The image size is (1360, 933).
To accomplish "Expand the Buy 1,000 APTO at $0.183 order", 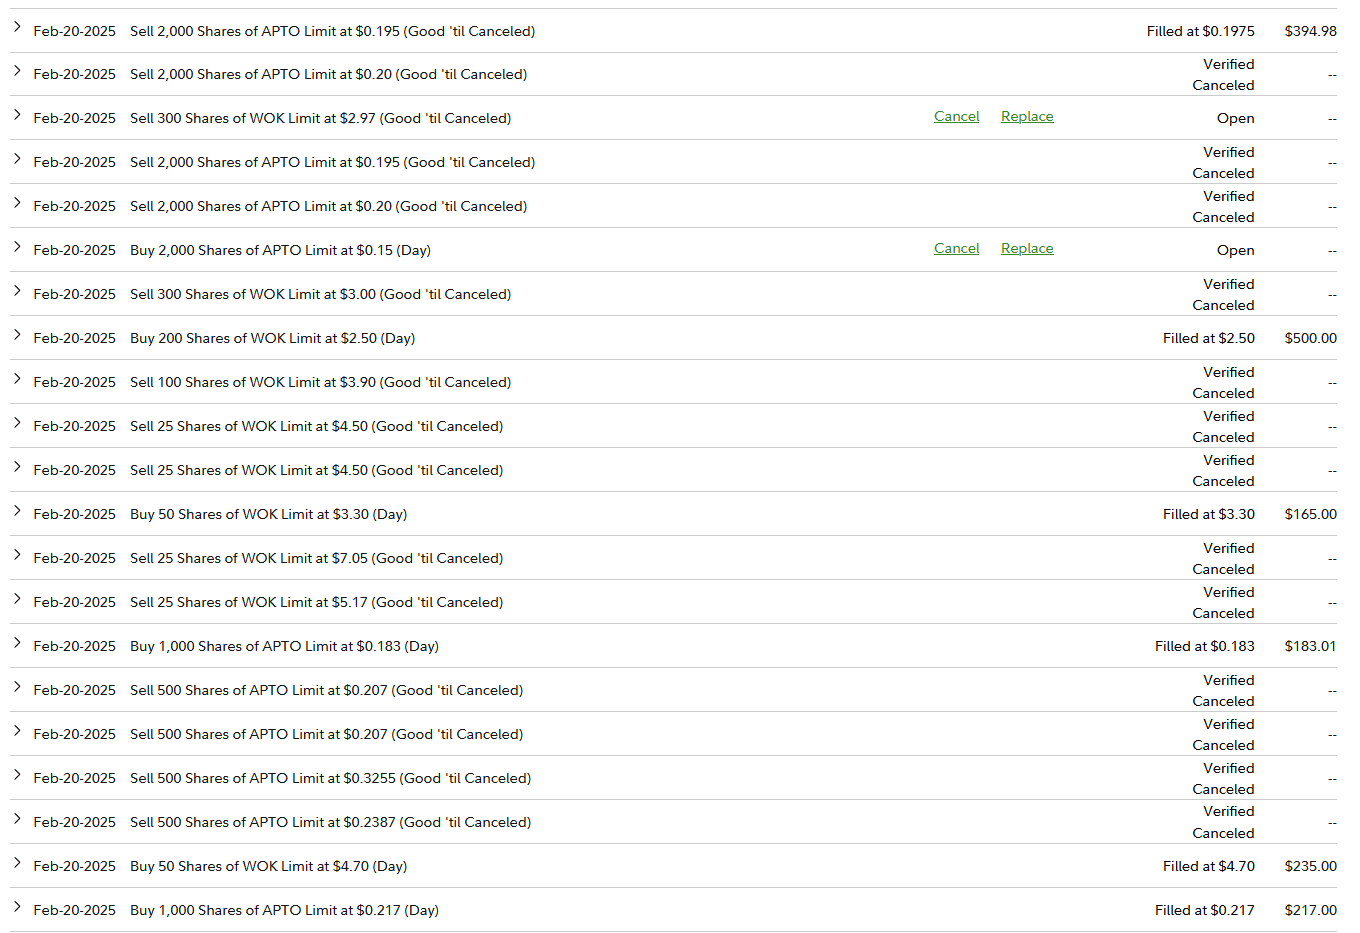I will 17,643.
